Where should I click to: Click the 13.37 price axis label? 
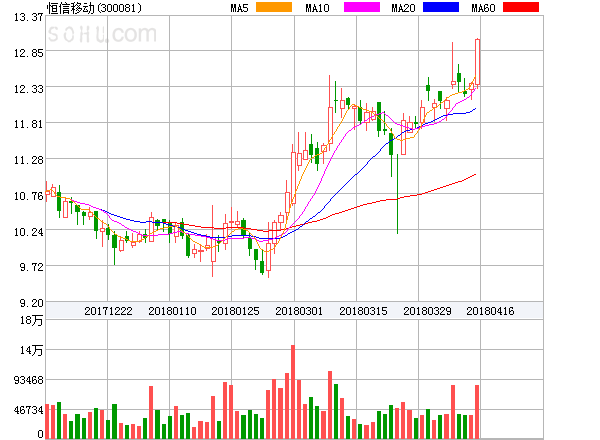pos(28,17)
